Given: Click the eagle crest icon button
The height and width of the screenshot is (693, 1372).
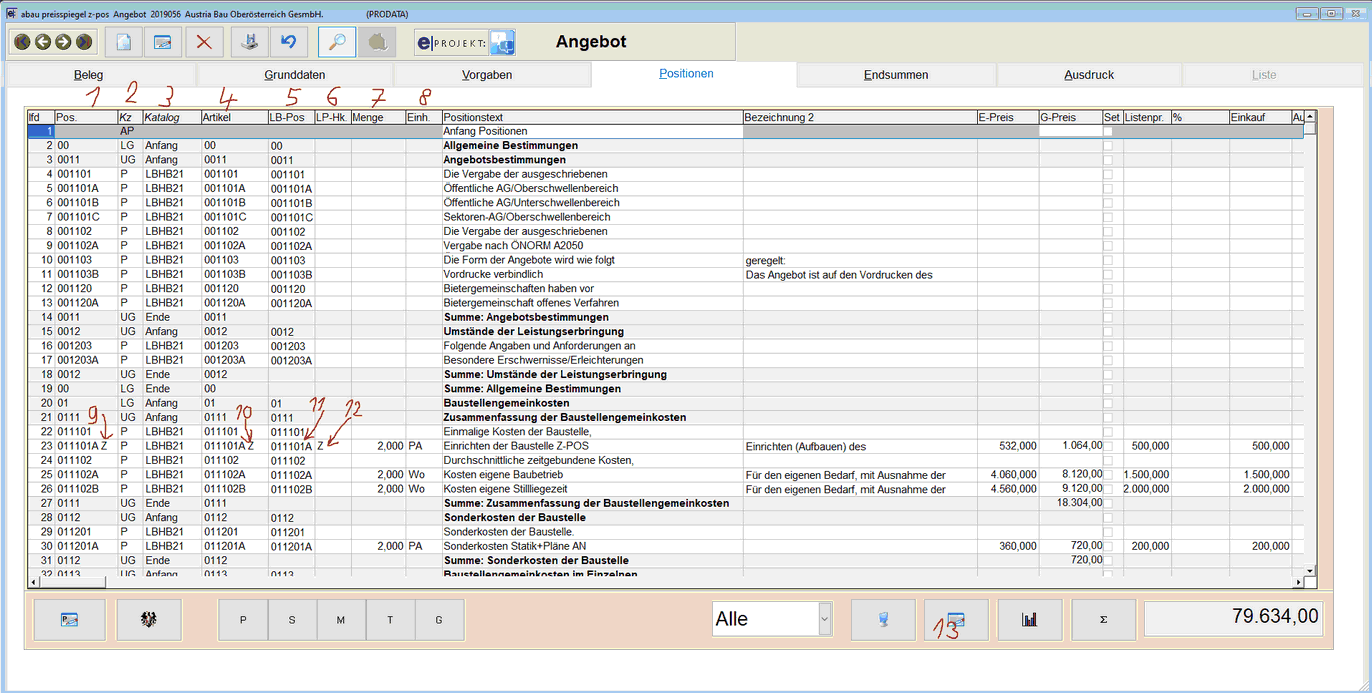Looking at the screenshot, I should (149, 620).
